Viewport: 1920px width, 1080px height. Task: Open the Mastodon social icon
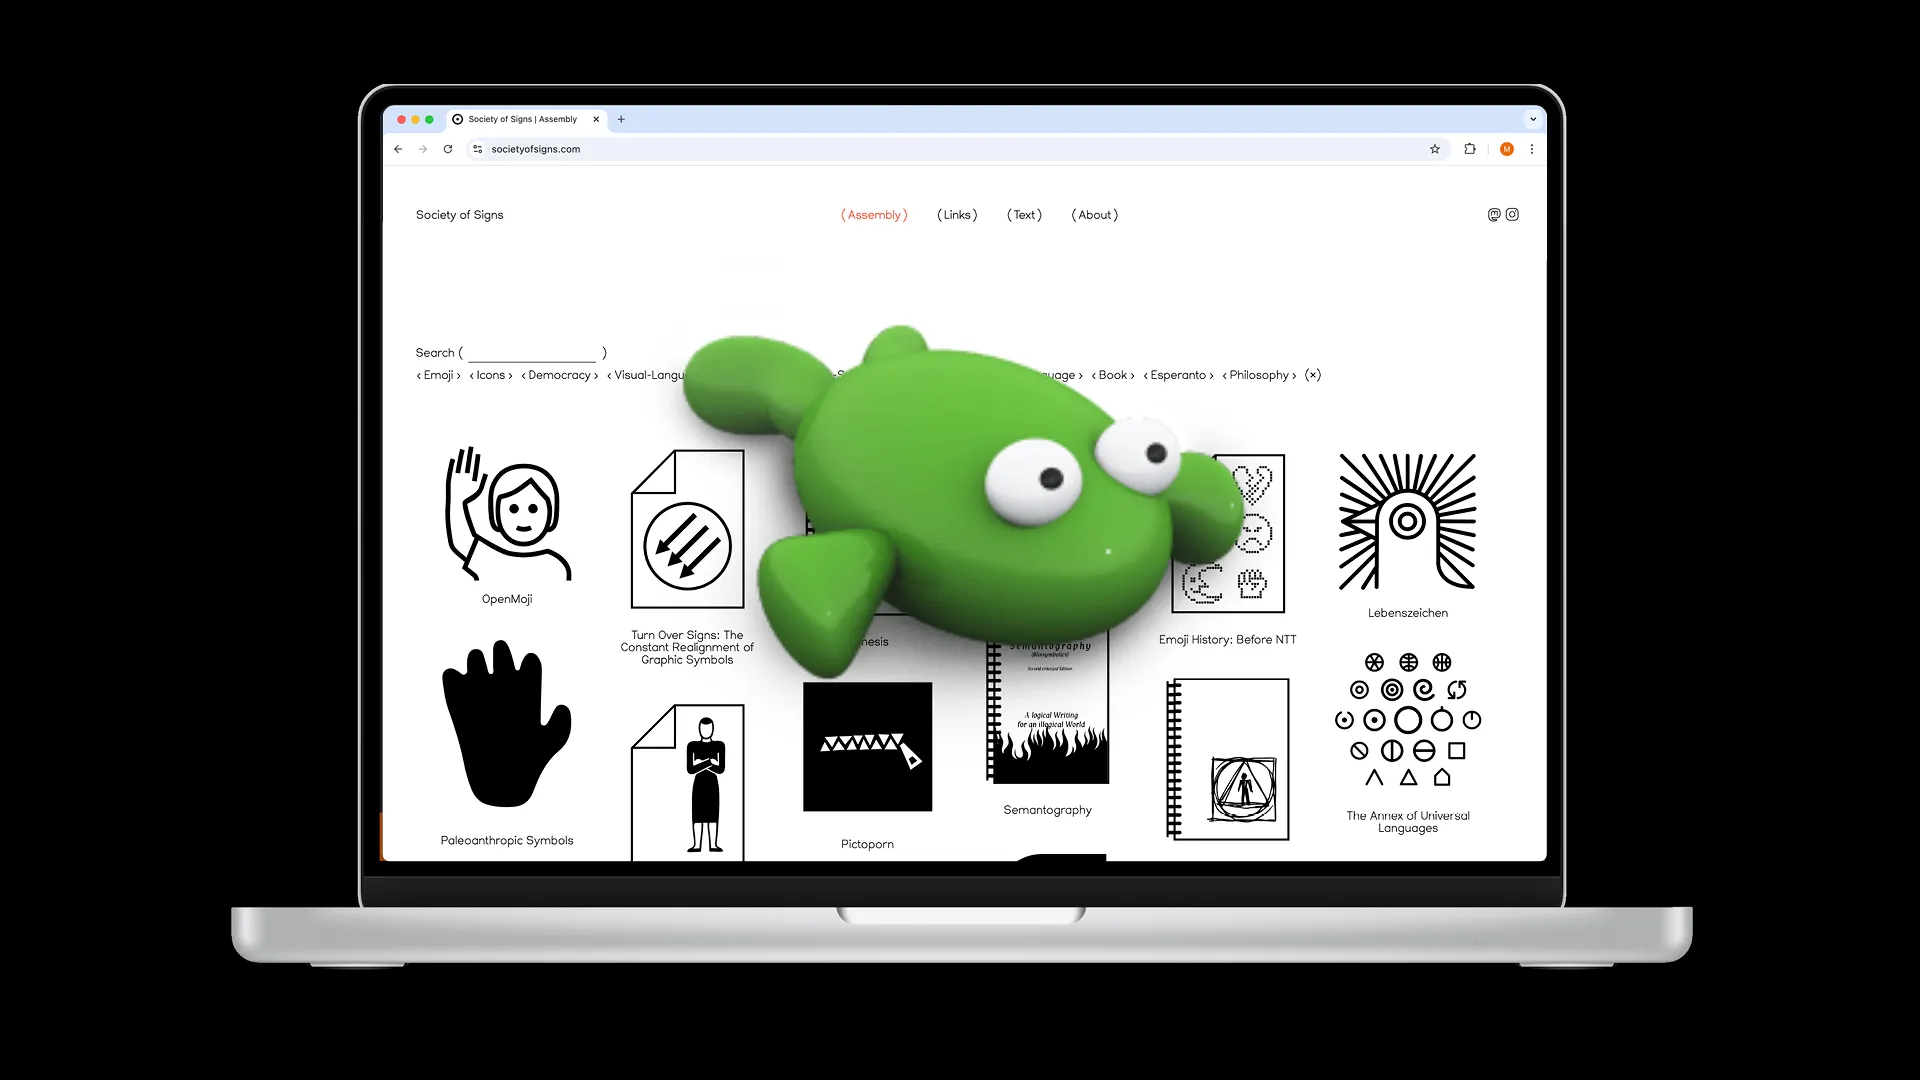(1494, 214)
